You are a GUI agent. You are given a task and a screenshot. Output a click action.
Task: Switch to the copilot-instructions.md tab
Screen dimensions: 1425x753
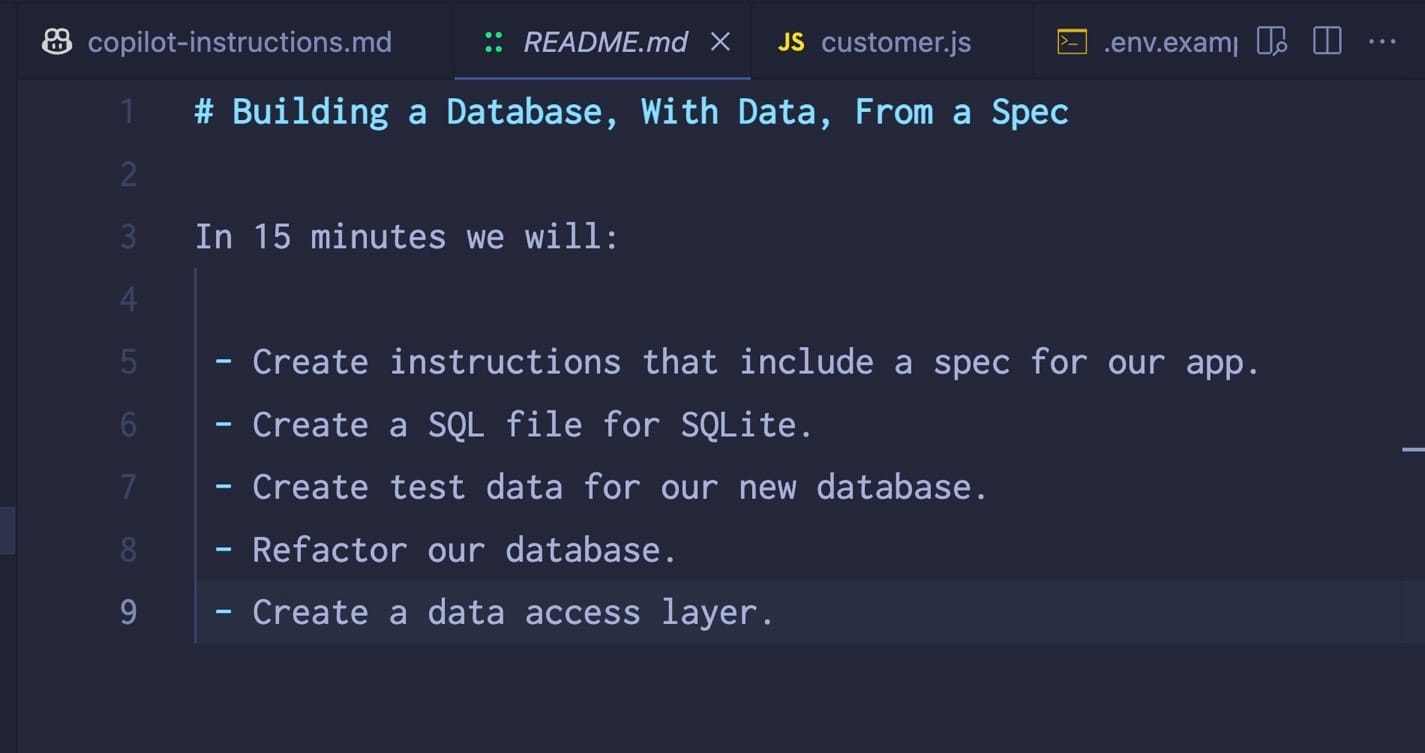point(240,41)
